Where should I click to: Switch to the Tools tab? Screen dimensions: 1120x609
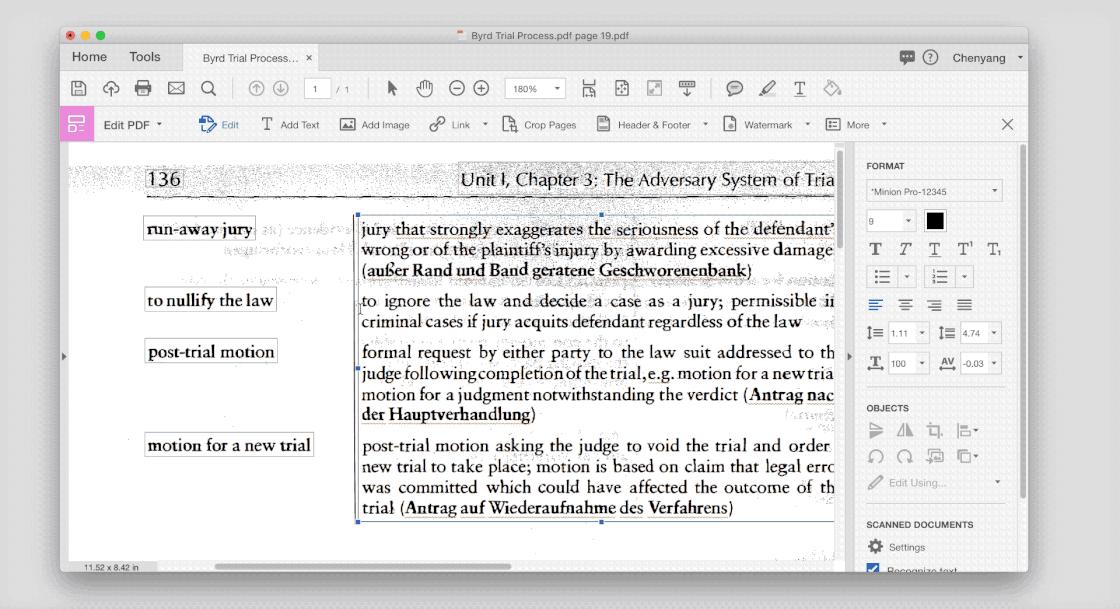click(x=144, y=57)
